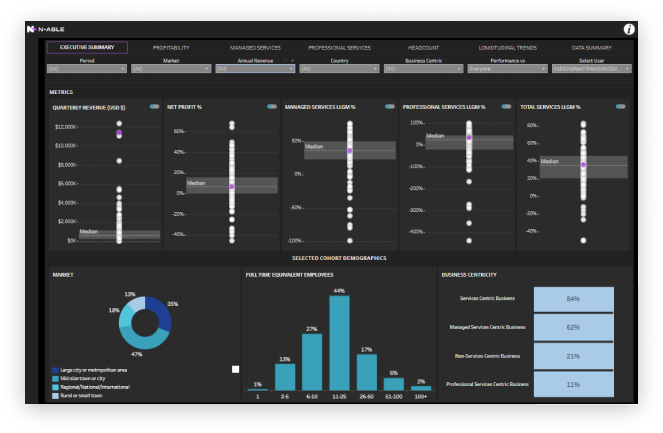663x433 pixels.
Task: Toggle the Quarterly Revenue switch
Action: [x=155, y=107]
